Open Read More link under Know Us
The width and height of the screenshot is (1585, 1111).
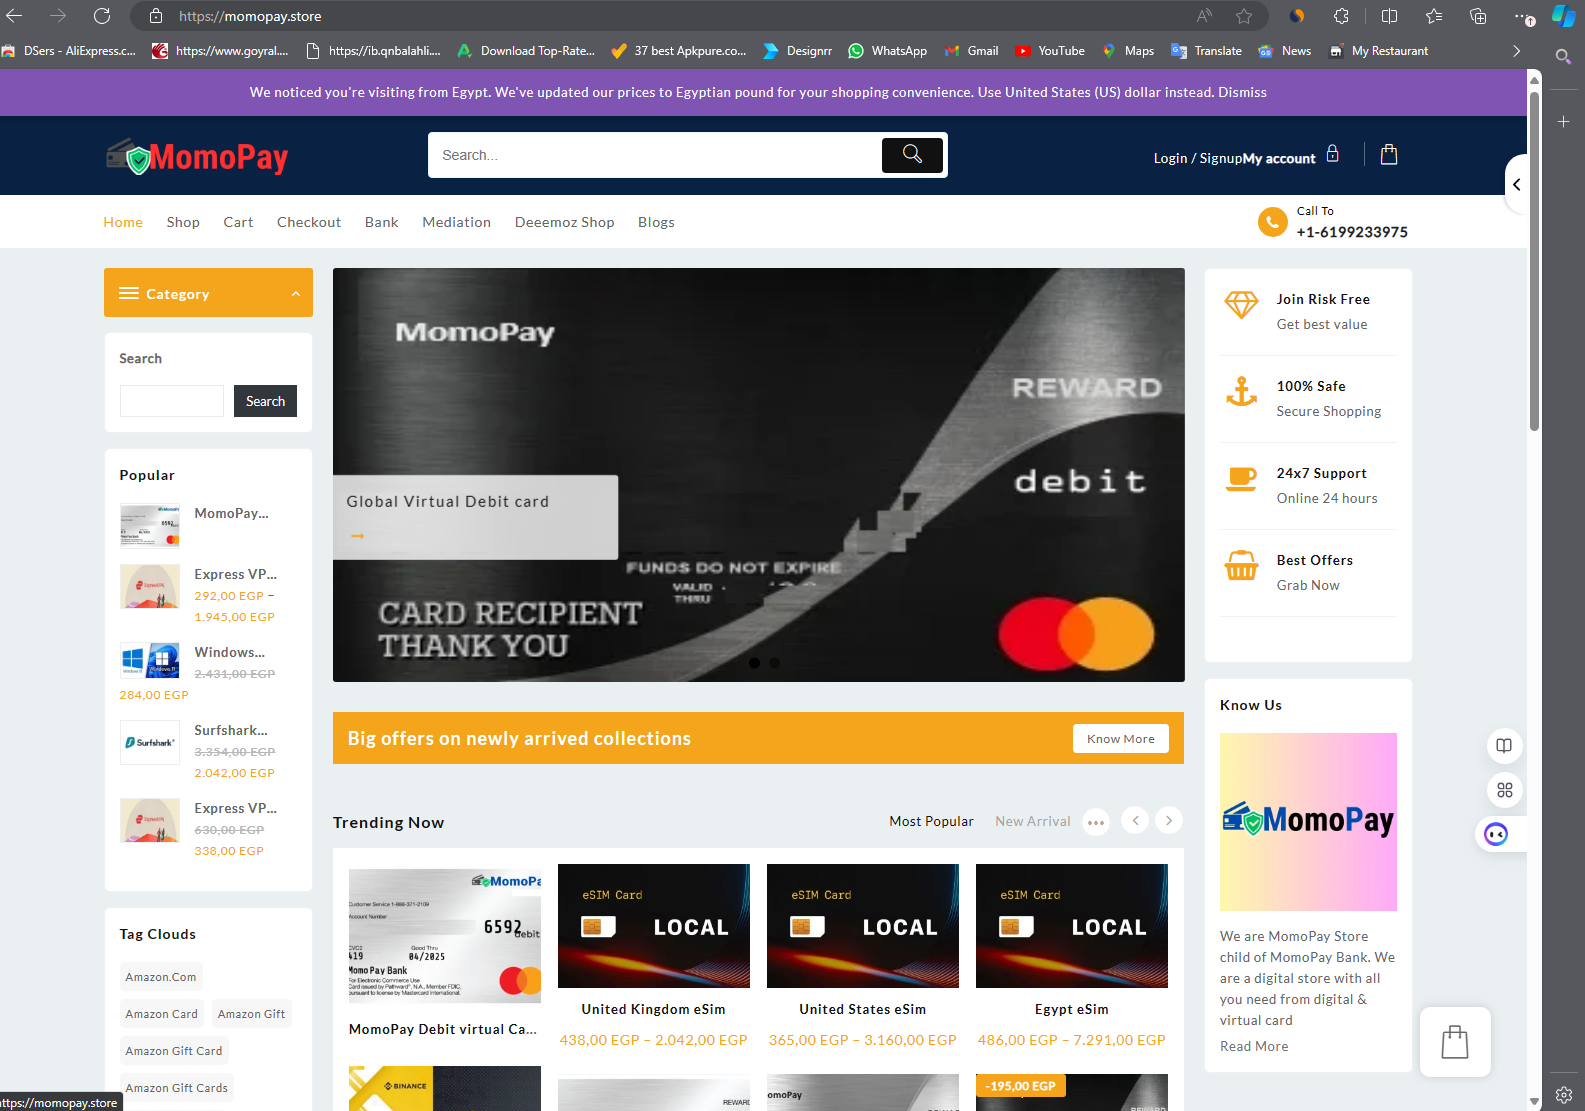(1254, 1046)
